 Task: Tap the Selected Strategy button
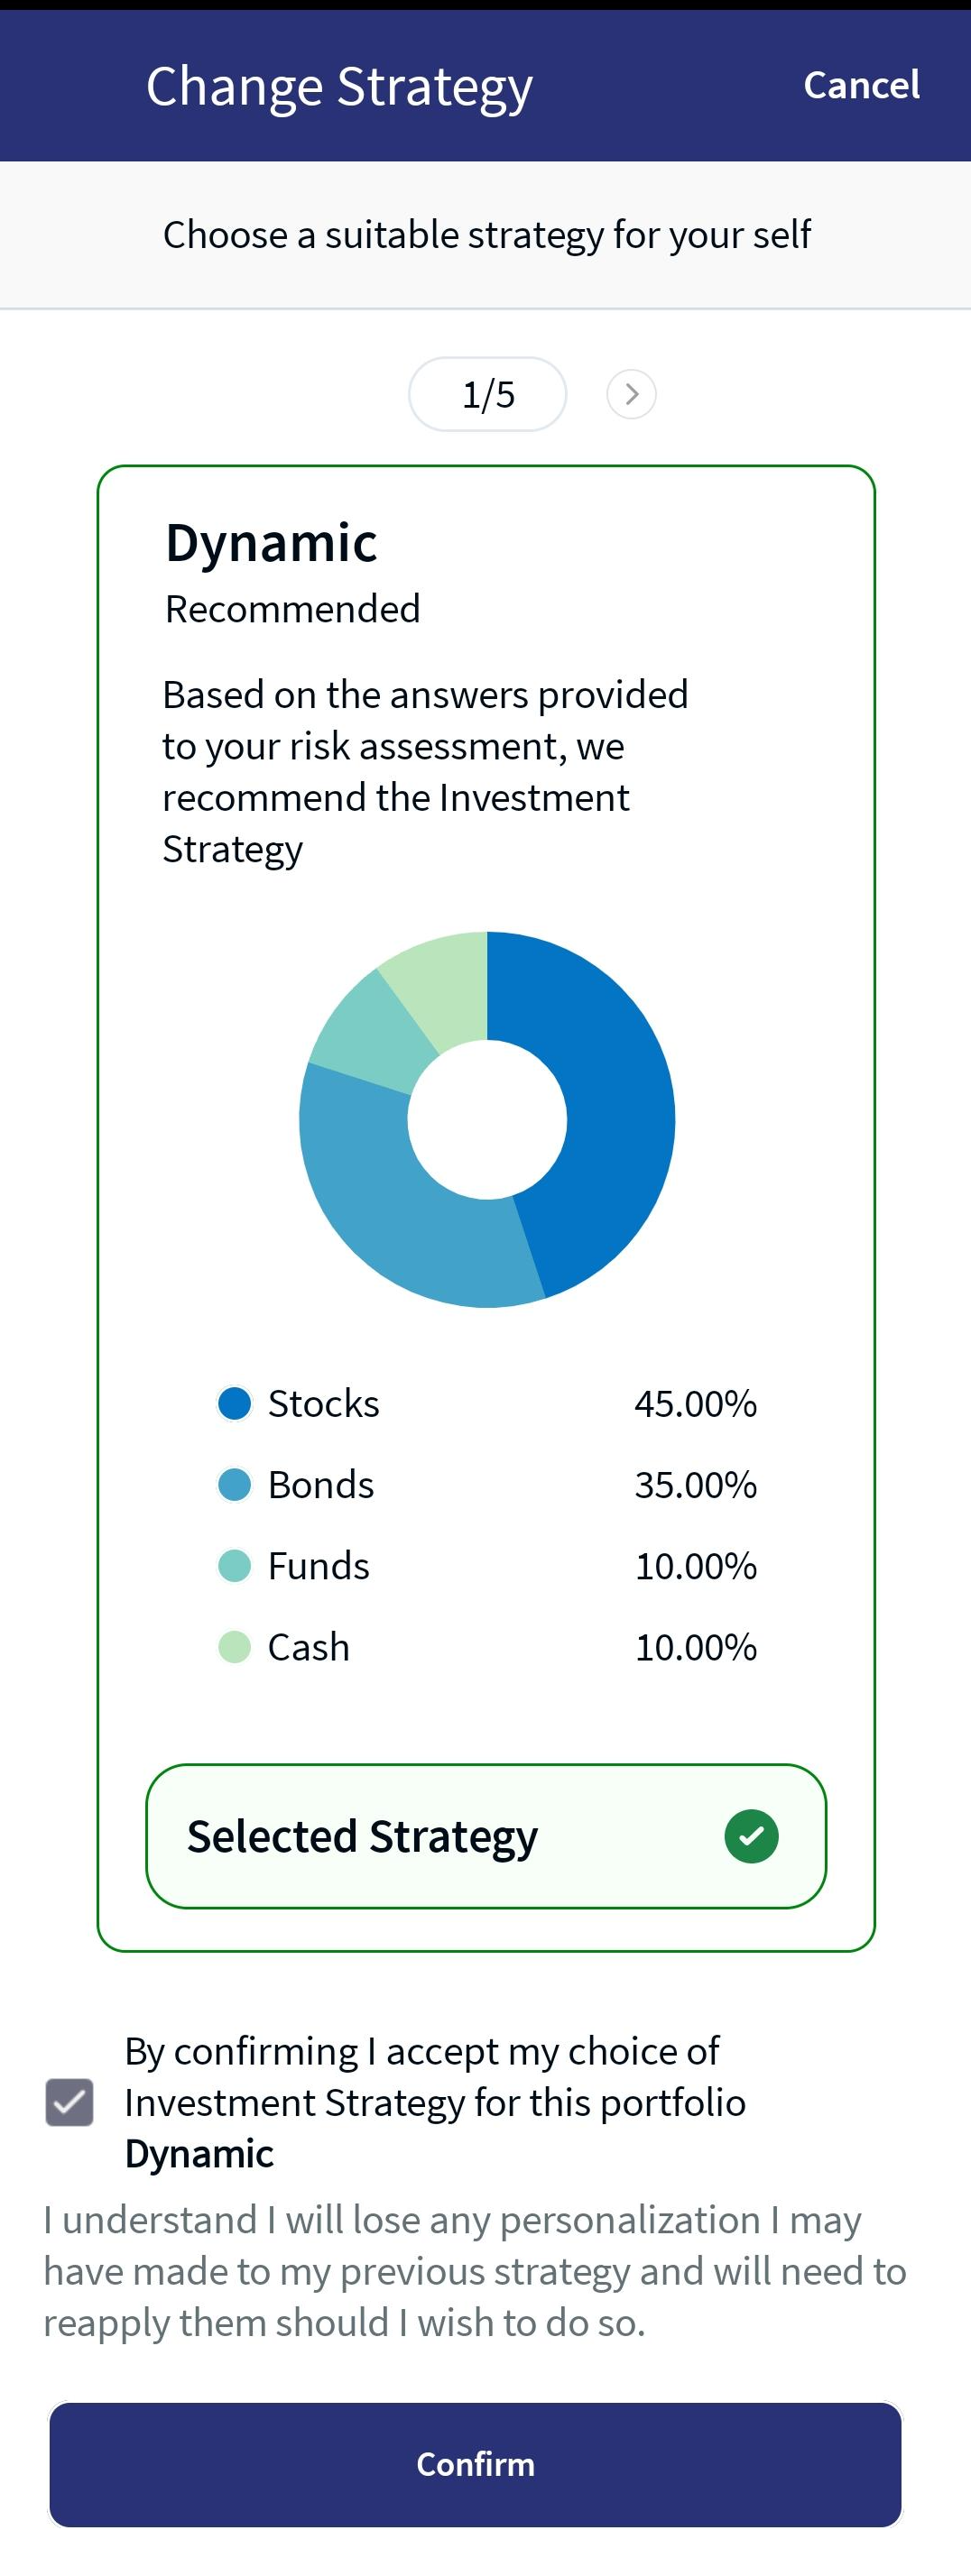(x=486, y=1836)
